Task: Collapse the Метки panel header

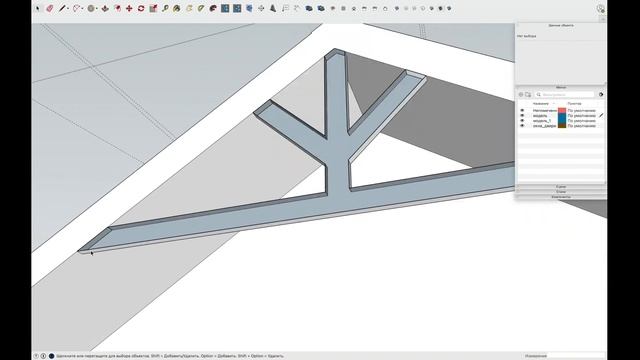Action: (x=561, y=87)
